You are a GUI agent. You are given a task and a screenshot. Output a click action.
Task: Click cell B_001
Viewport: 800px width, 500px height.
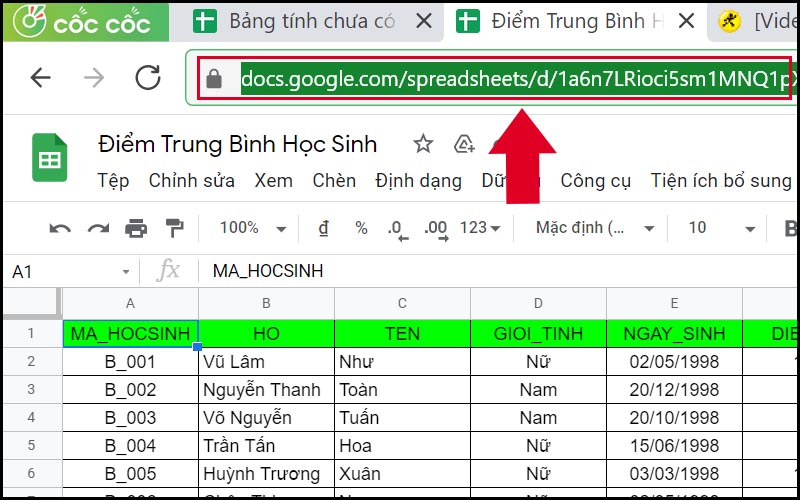tap(130, 362)
